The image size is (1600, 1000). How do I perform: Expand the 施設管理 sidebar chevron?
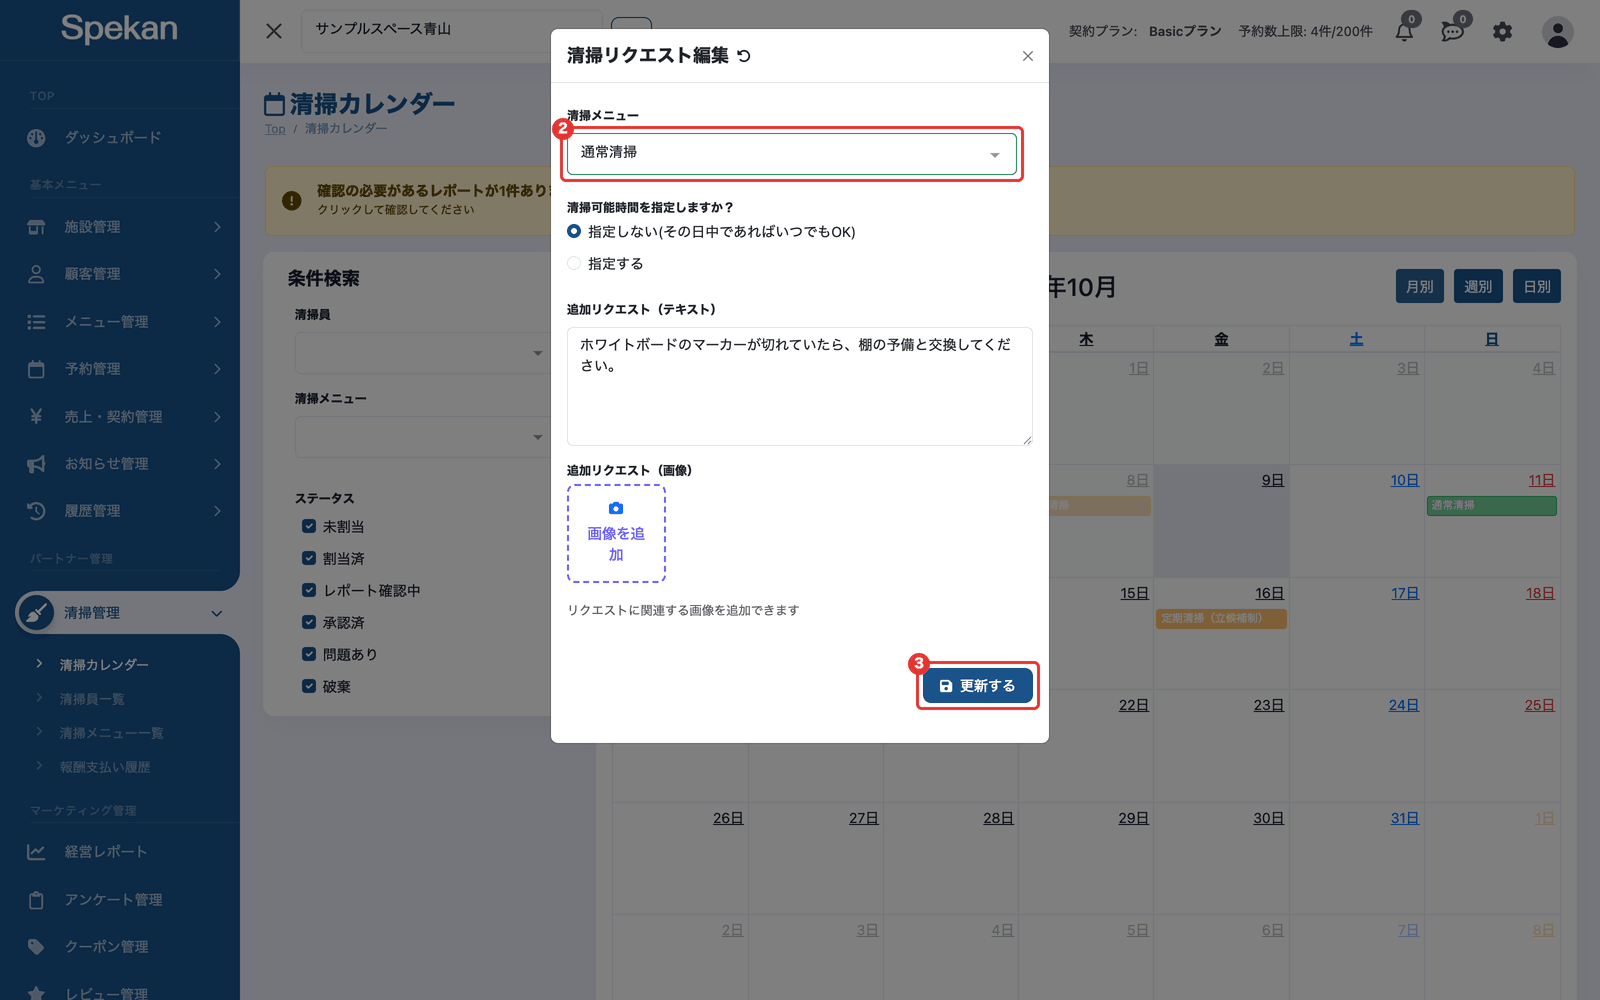click(x=217, y=227)
